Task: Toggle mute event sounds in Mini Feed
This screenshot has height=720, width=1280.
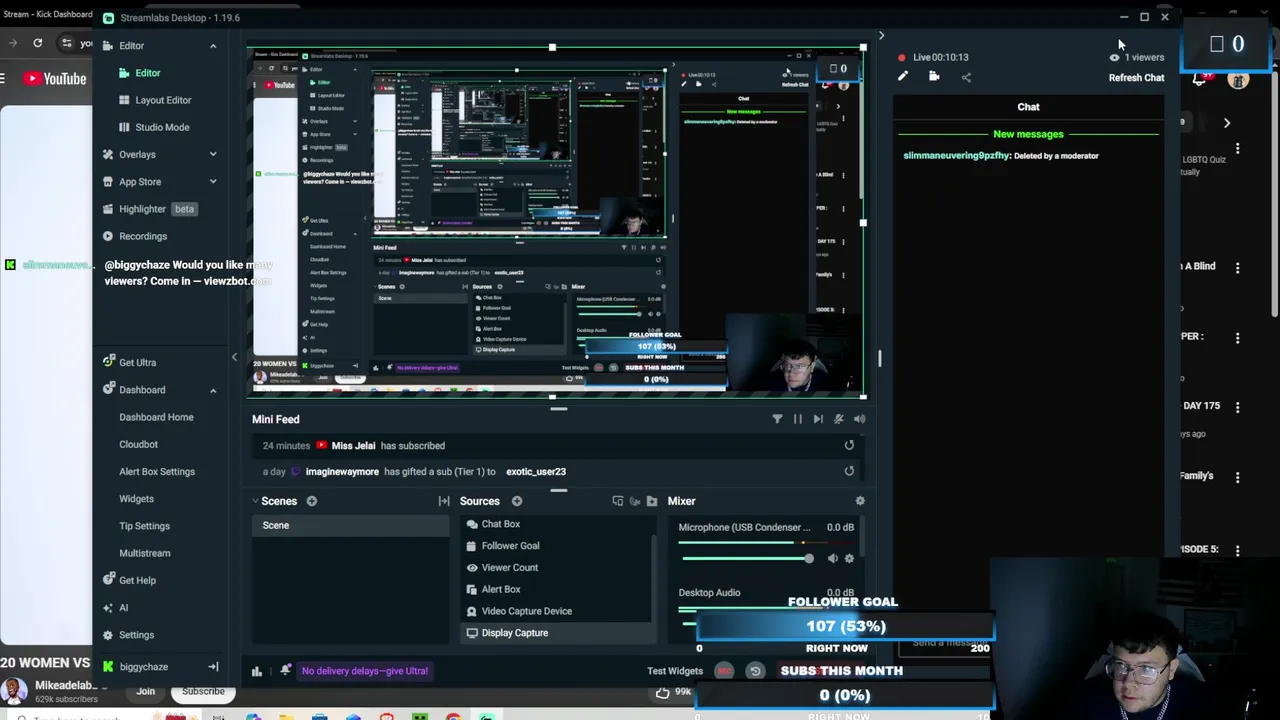Action: [x=839, y=419]
